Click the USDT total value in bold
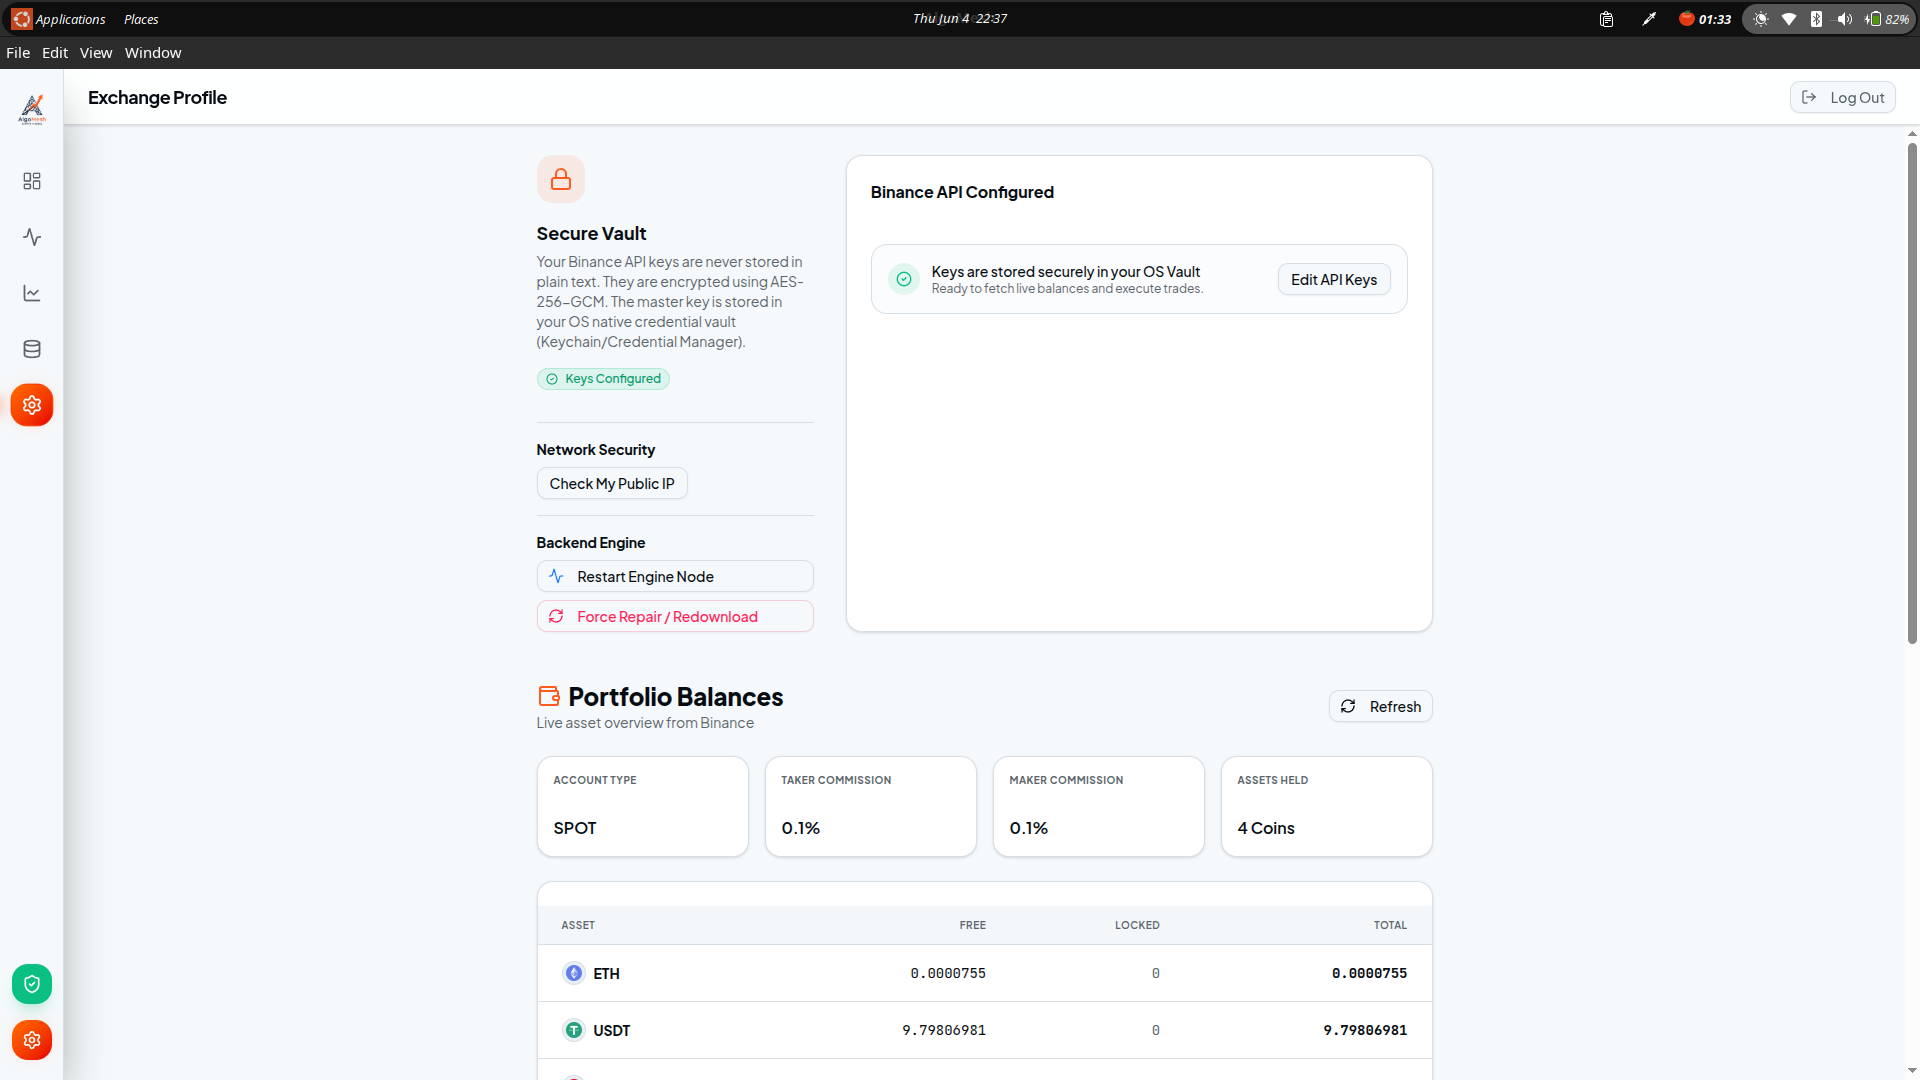This screenshot has height=1080, width=1920. 1365,1031
